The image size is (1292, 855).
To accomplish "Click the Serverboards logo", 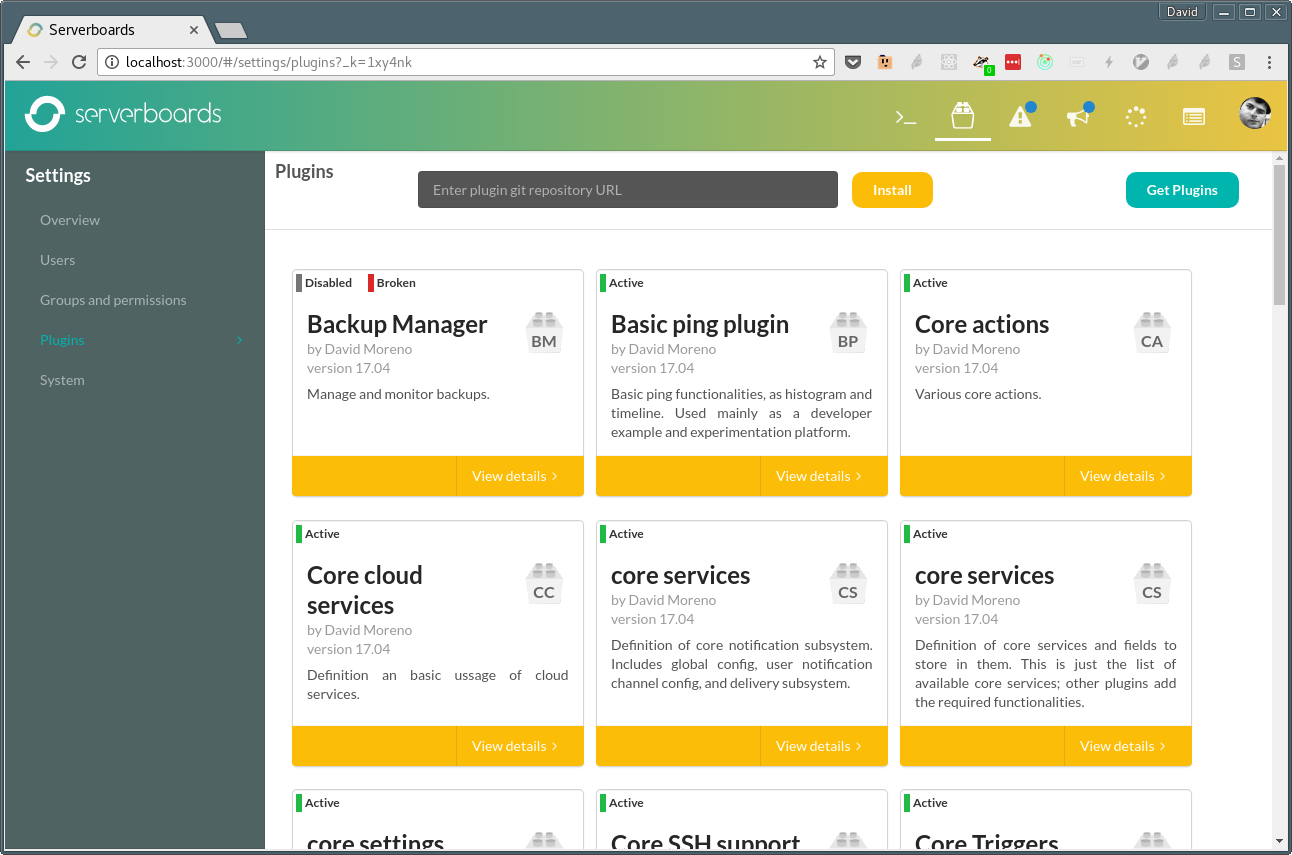I will [x=122, y=114].
